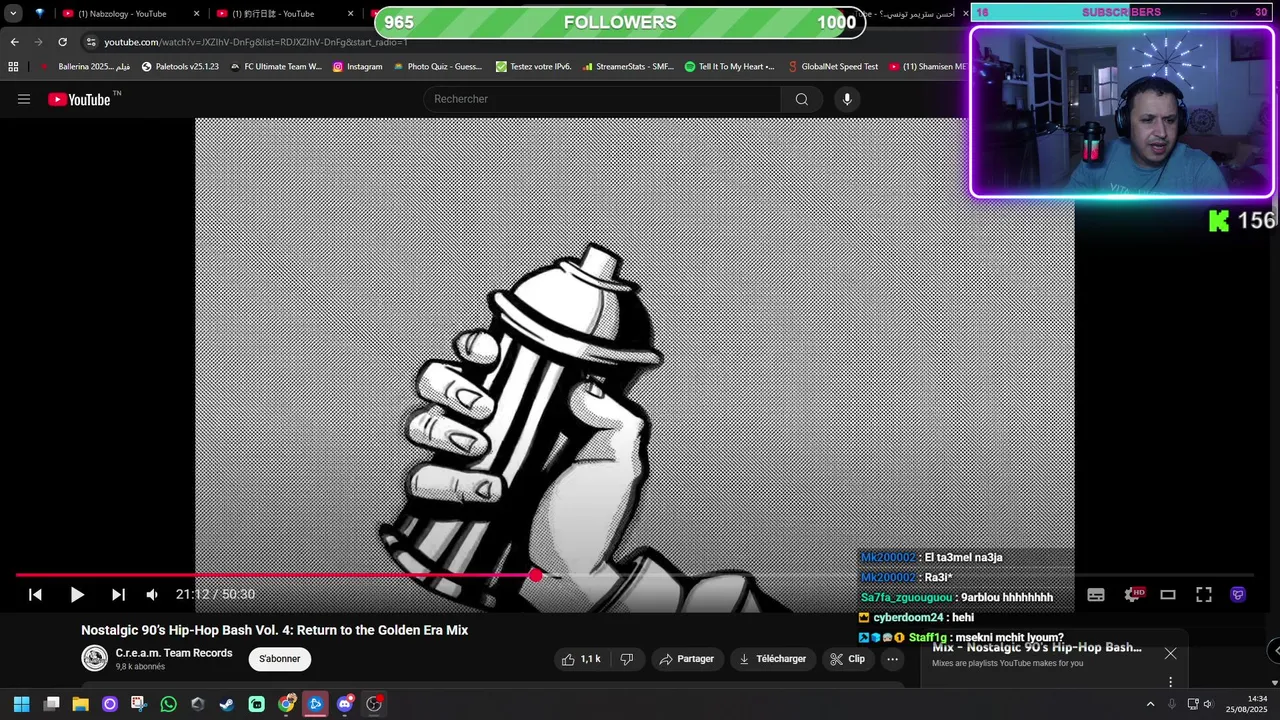Open the apps grid bookmarks shortcut
This screenshot has height=720, width=1280.
(13, 67)
